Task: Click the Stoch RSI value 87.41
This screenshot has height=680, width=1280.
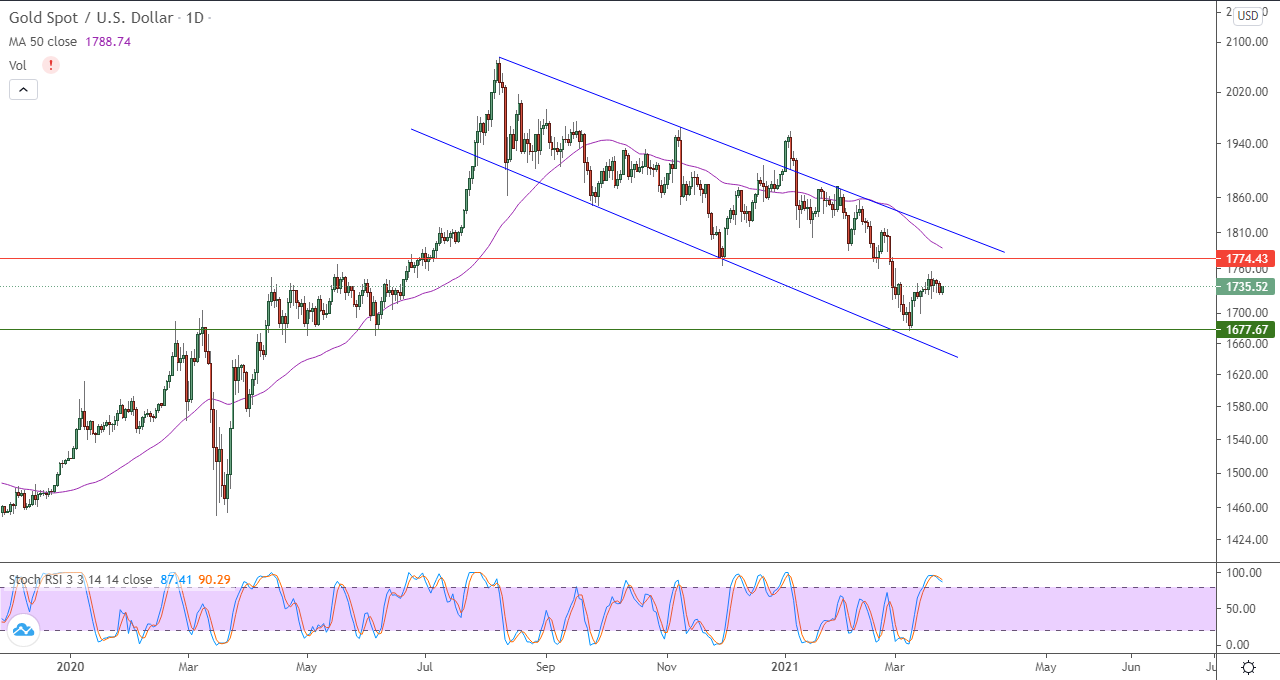Action: (x=175, y=579)
